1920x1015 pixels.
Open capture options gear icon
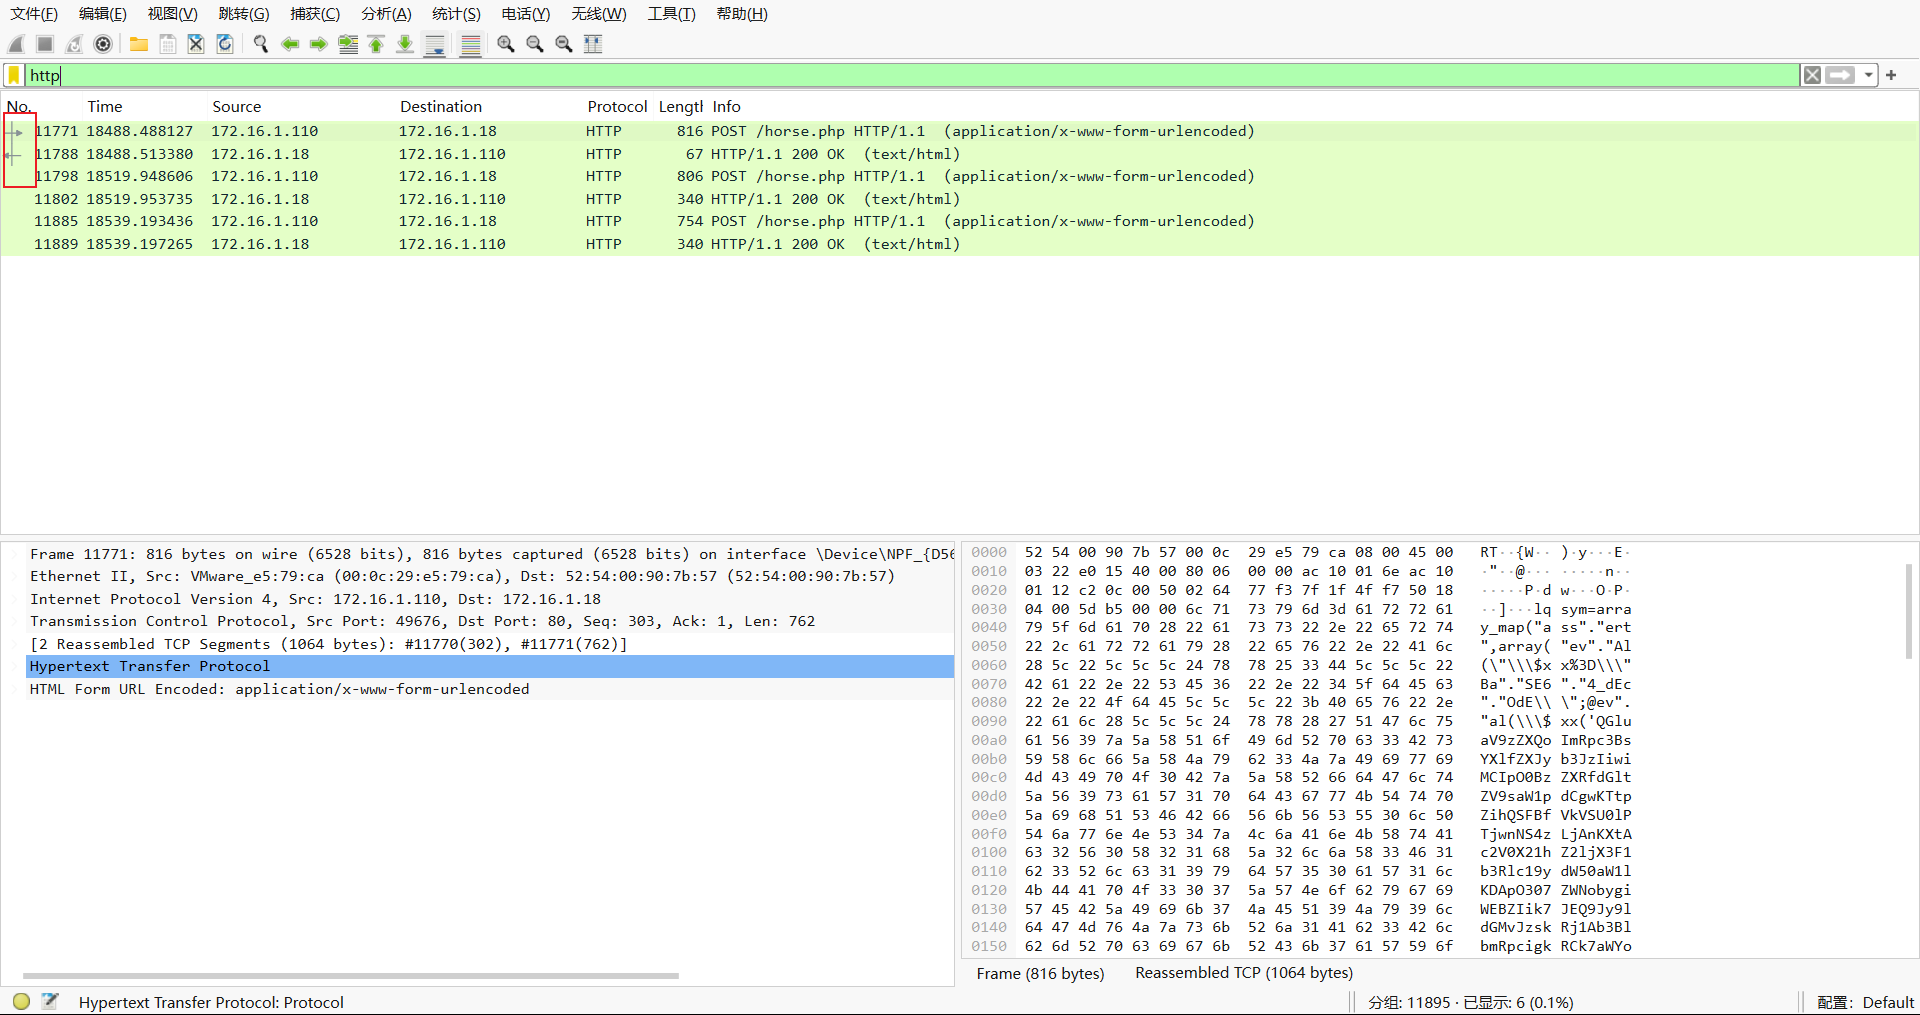pos(103,44)
